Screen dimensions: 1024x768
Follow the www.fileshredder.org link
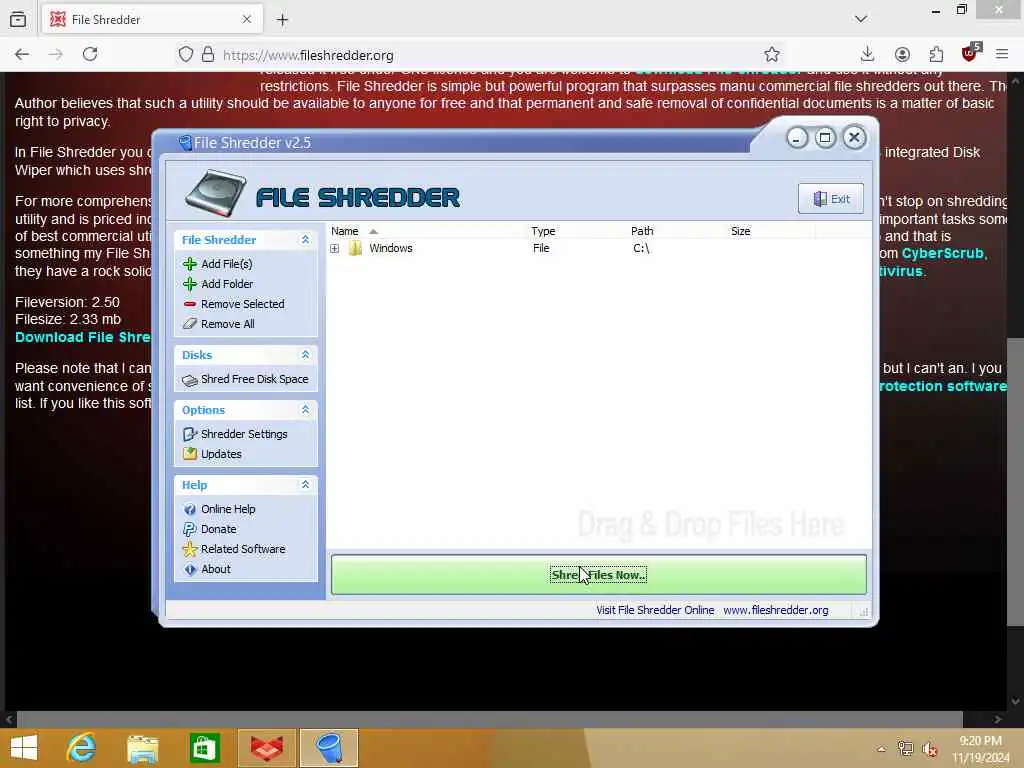click(x=775, y=610)
